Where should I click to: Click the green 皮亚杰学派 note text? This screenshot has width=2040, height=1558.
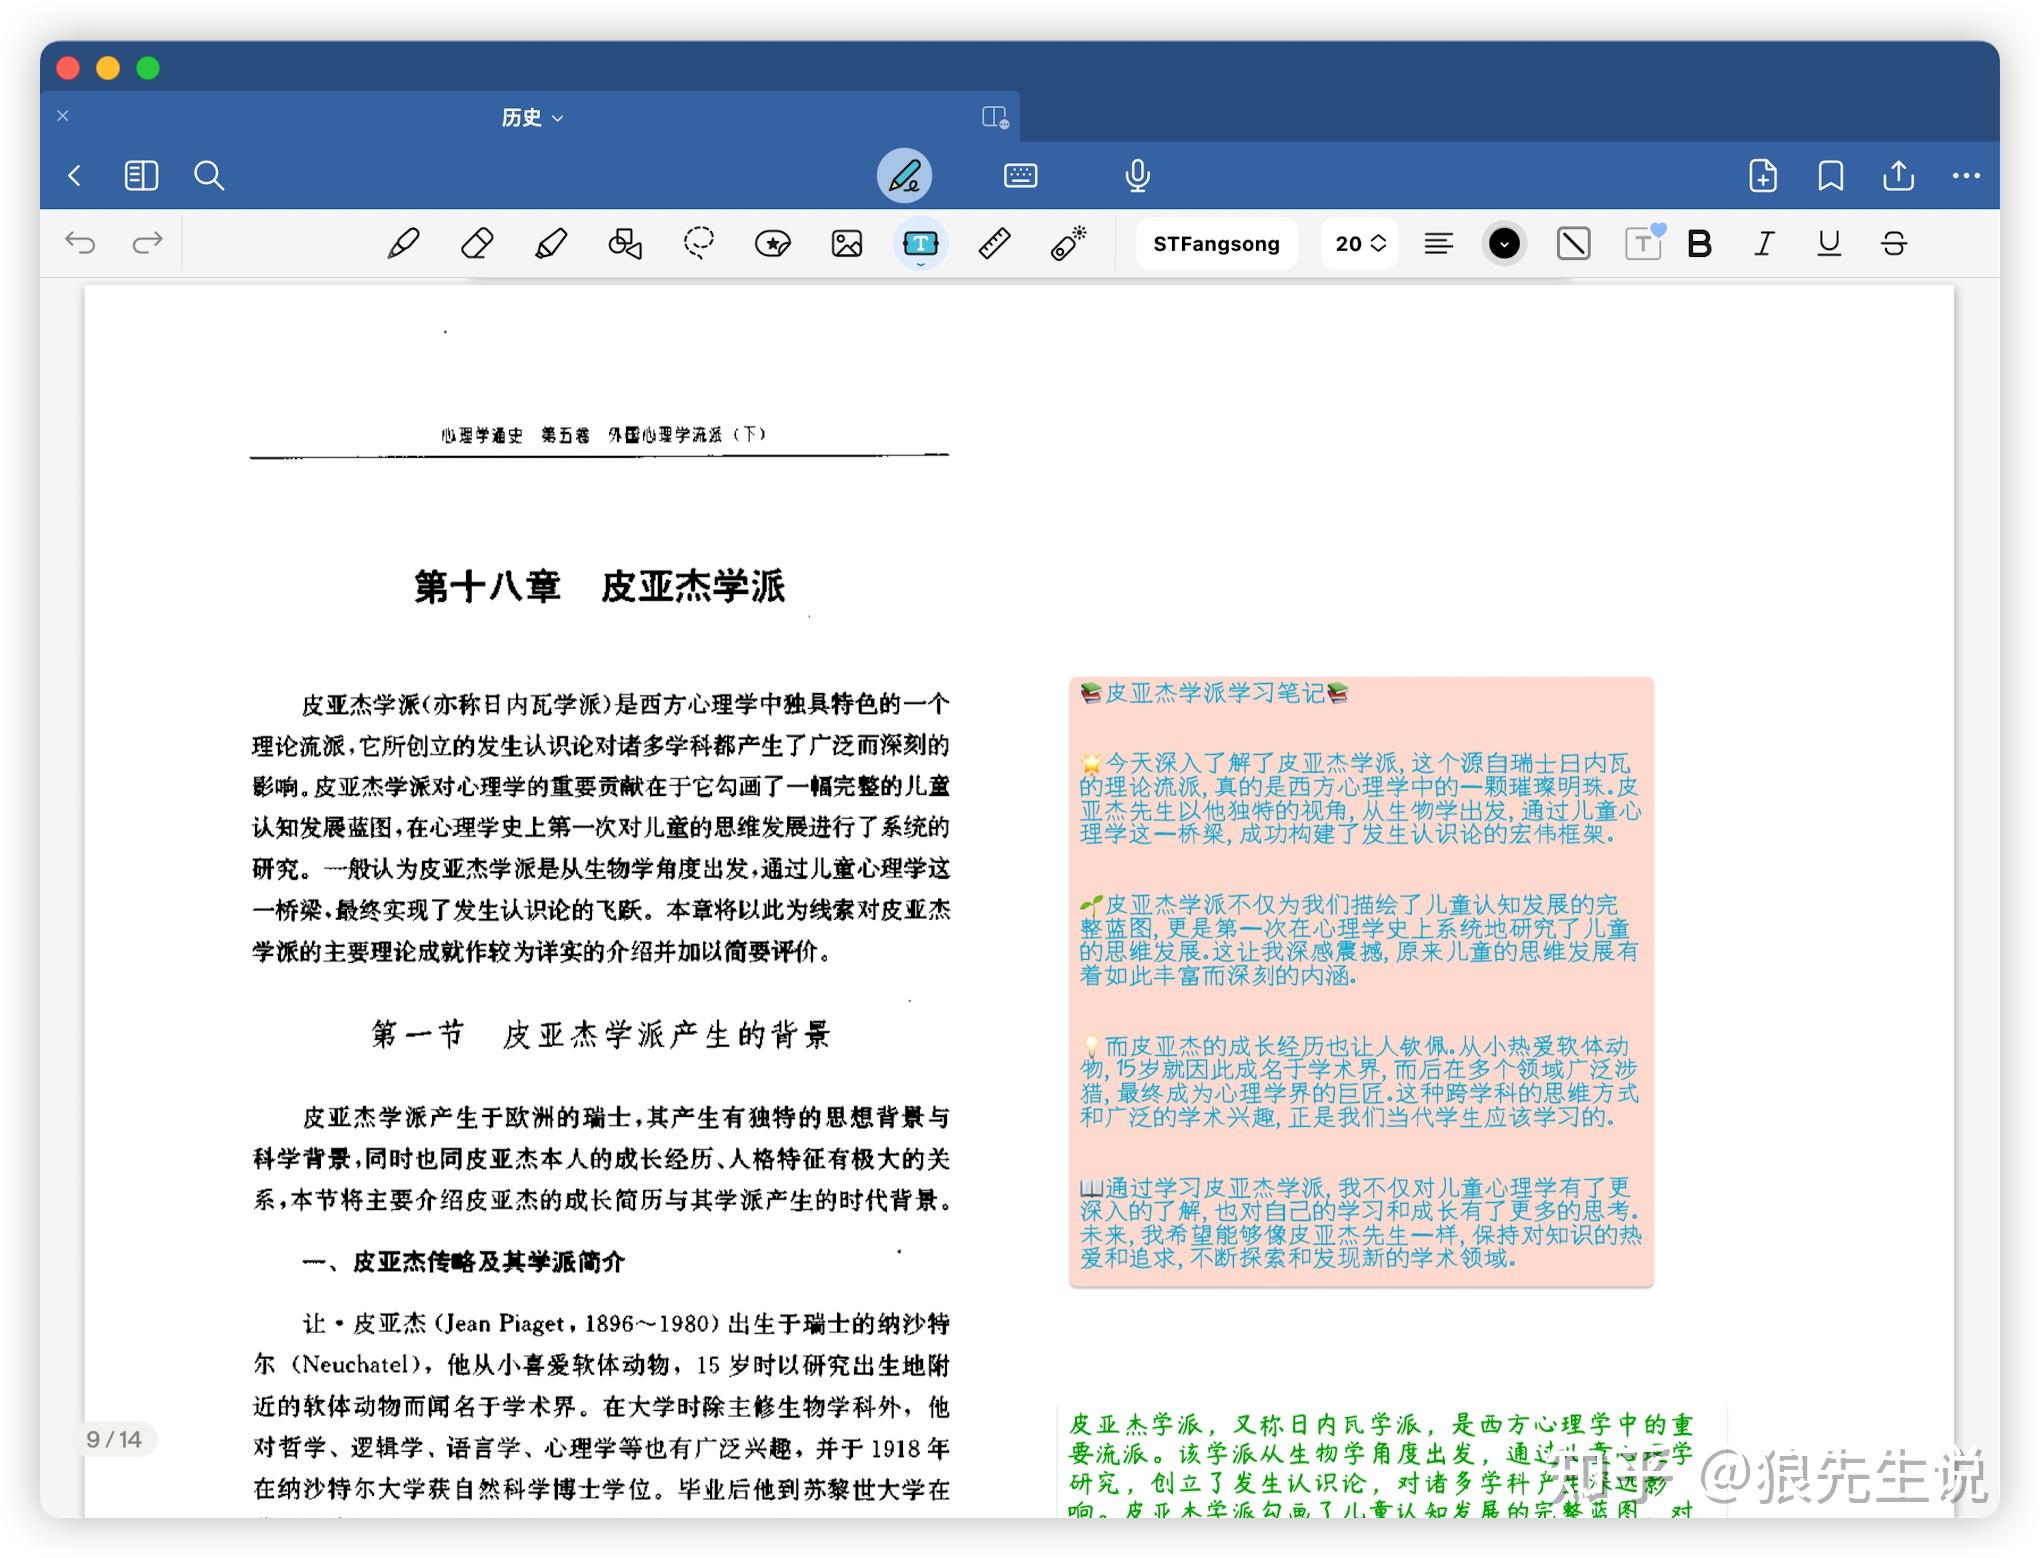[x=1382, y=1465]
